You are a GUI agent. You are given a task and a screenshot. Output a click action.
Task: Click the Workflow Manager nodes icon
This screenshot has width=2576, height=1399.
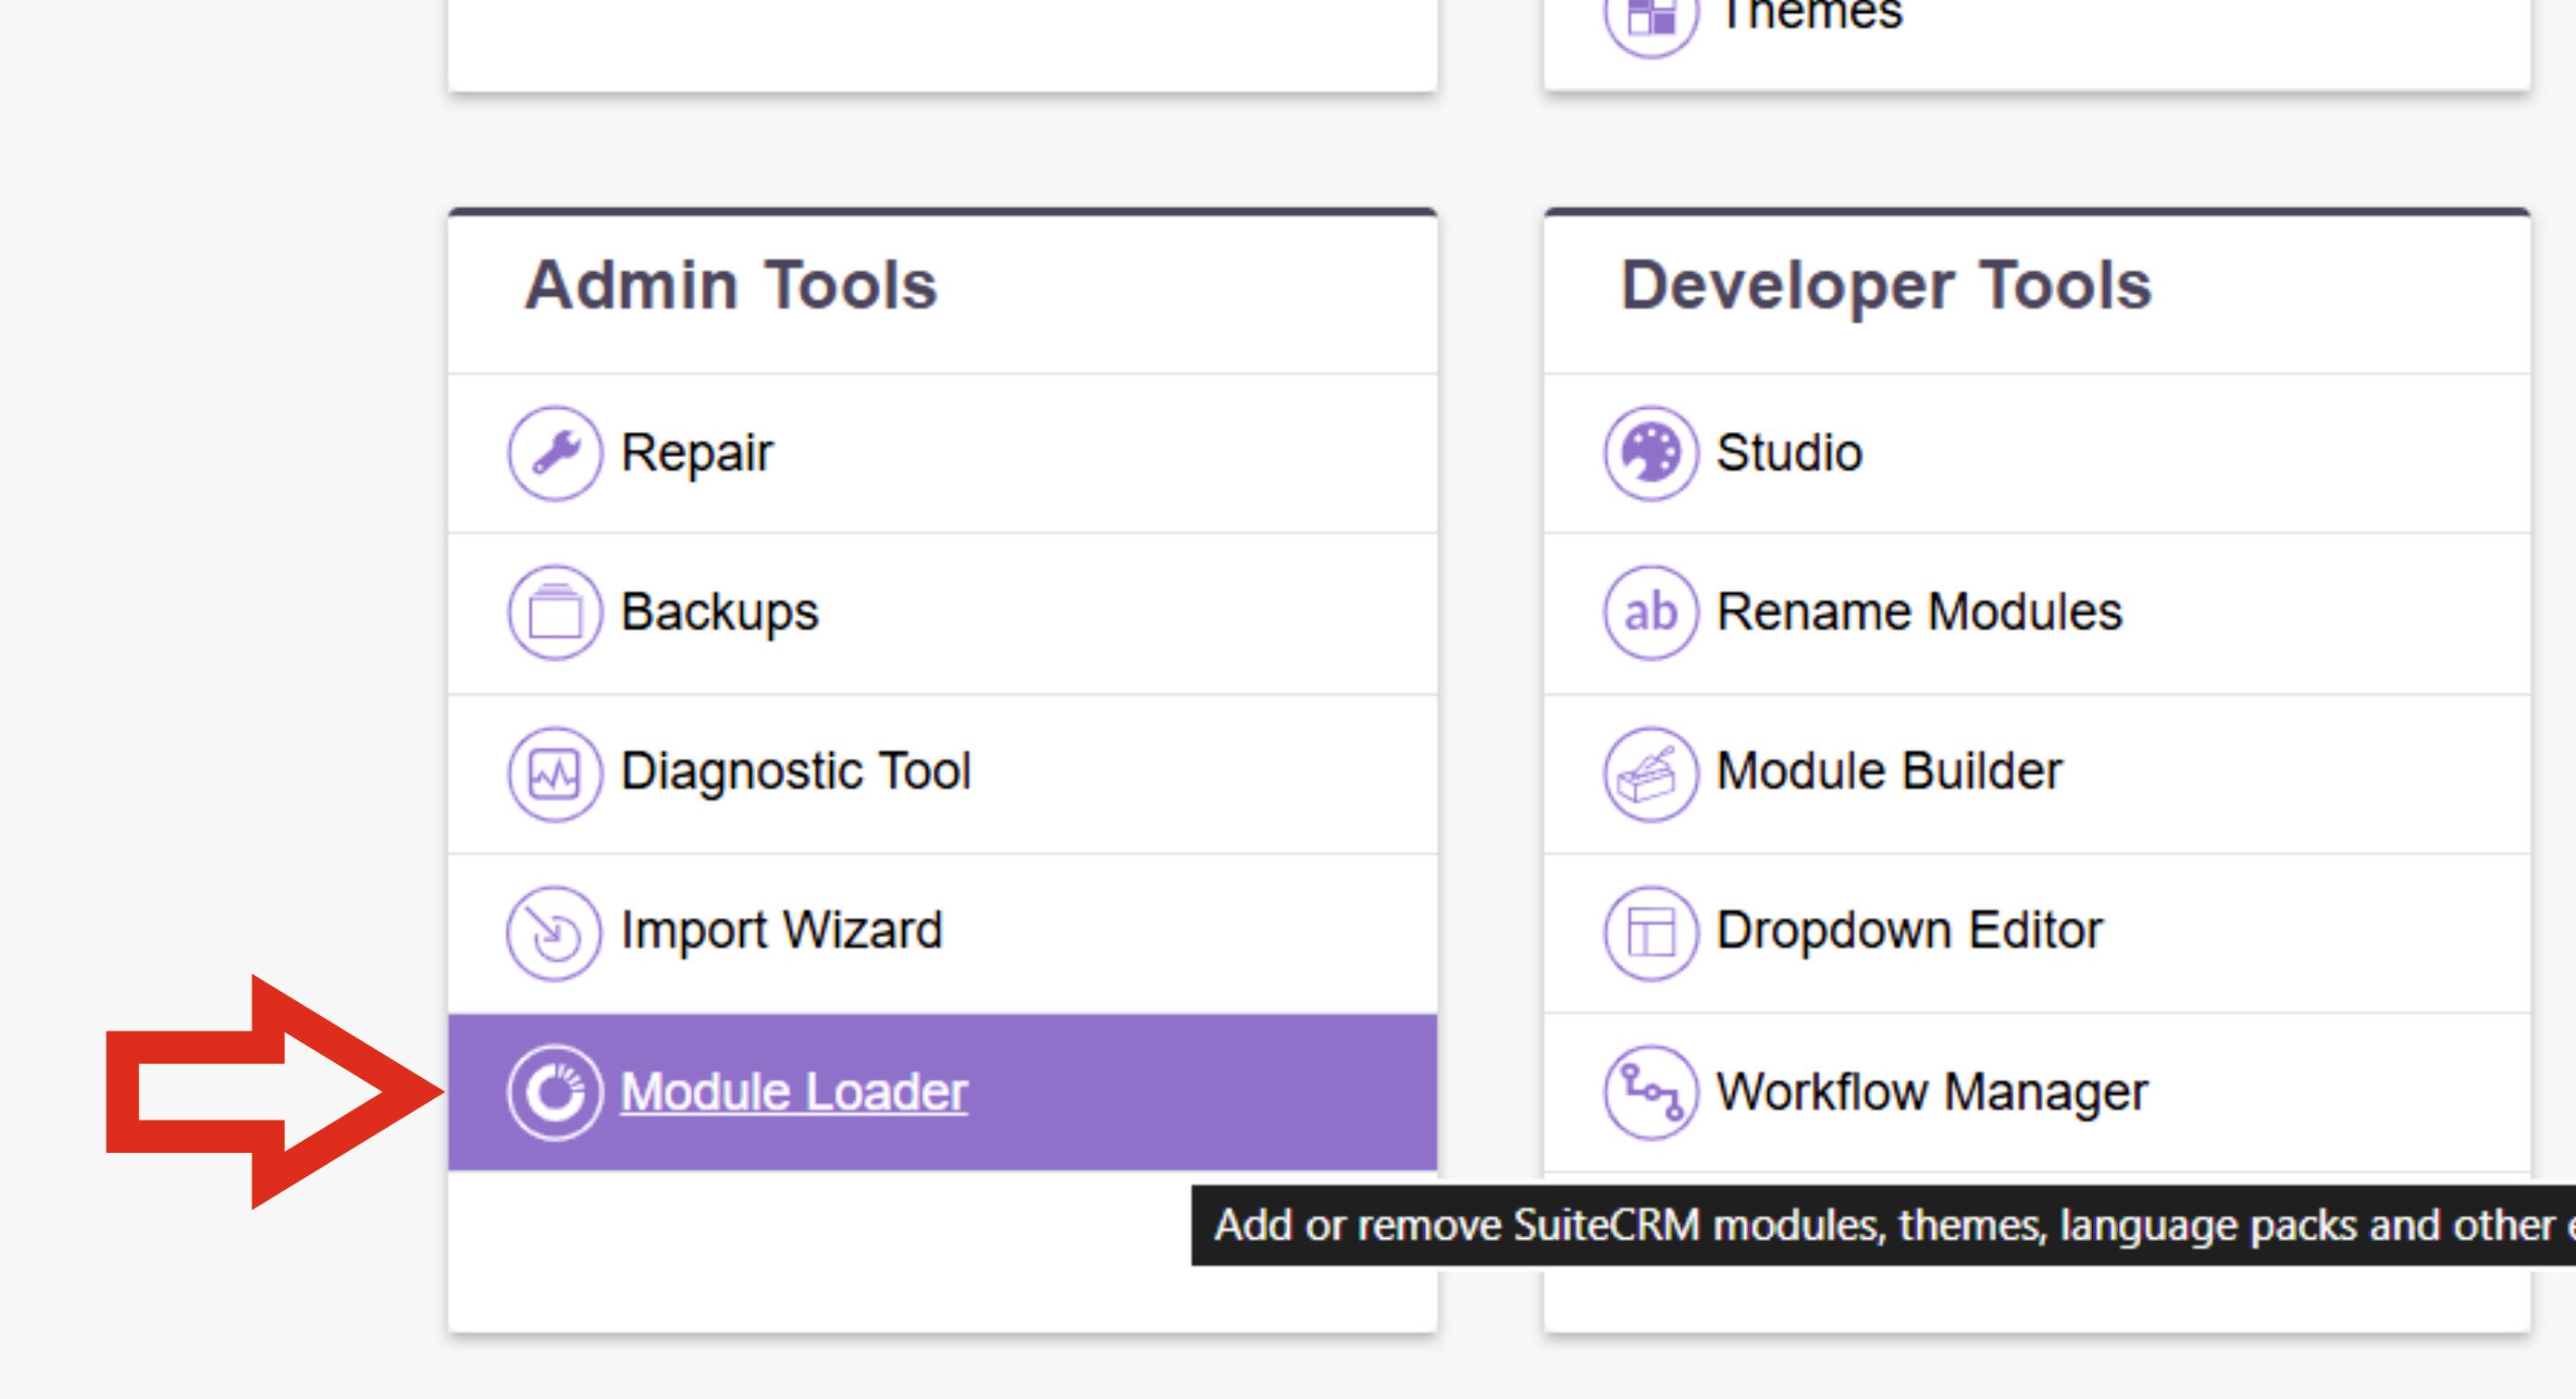[1651, 1092]
